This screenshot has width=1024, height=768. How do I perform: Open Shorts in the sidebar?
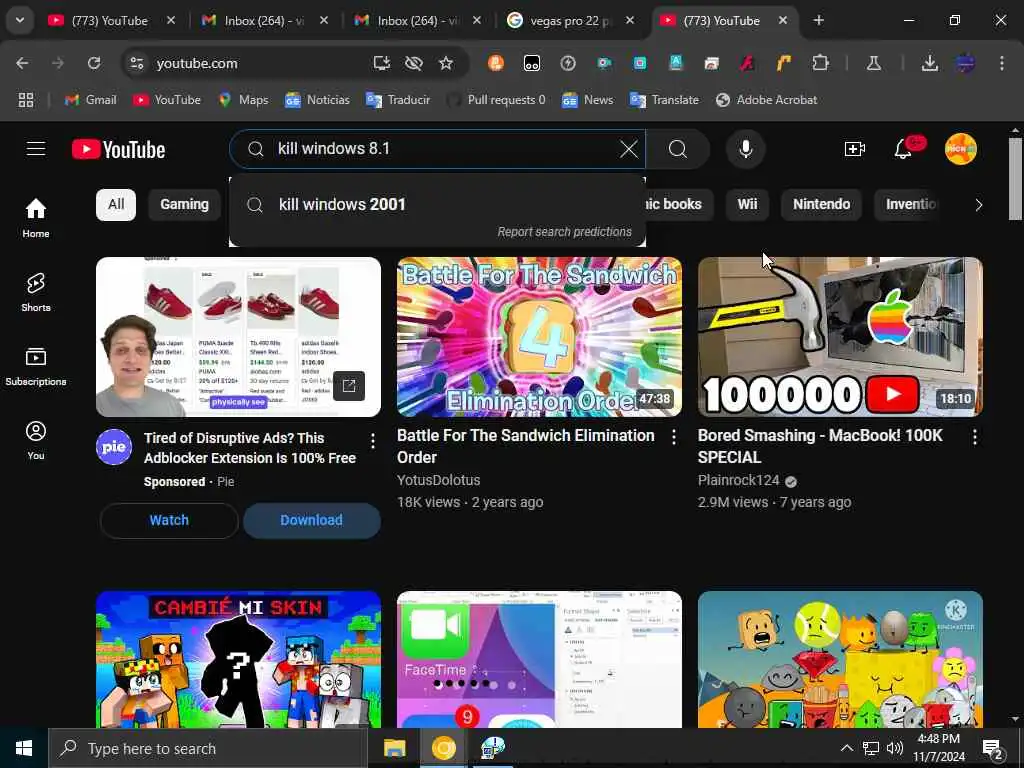(x=36, y=292)
